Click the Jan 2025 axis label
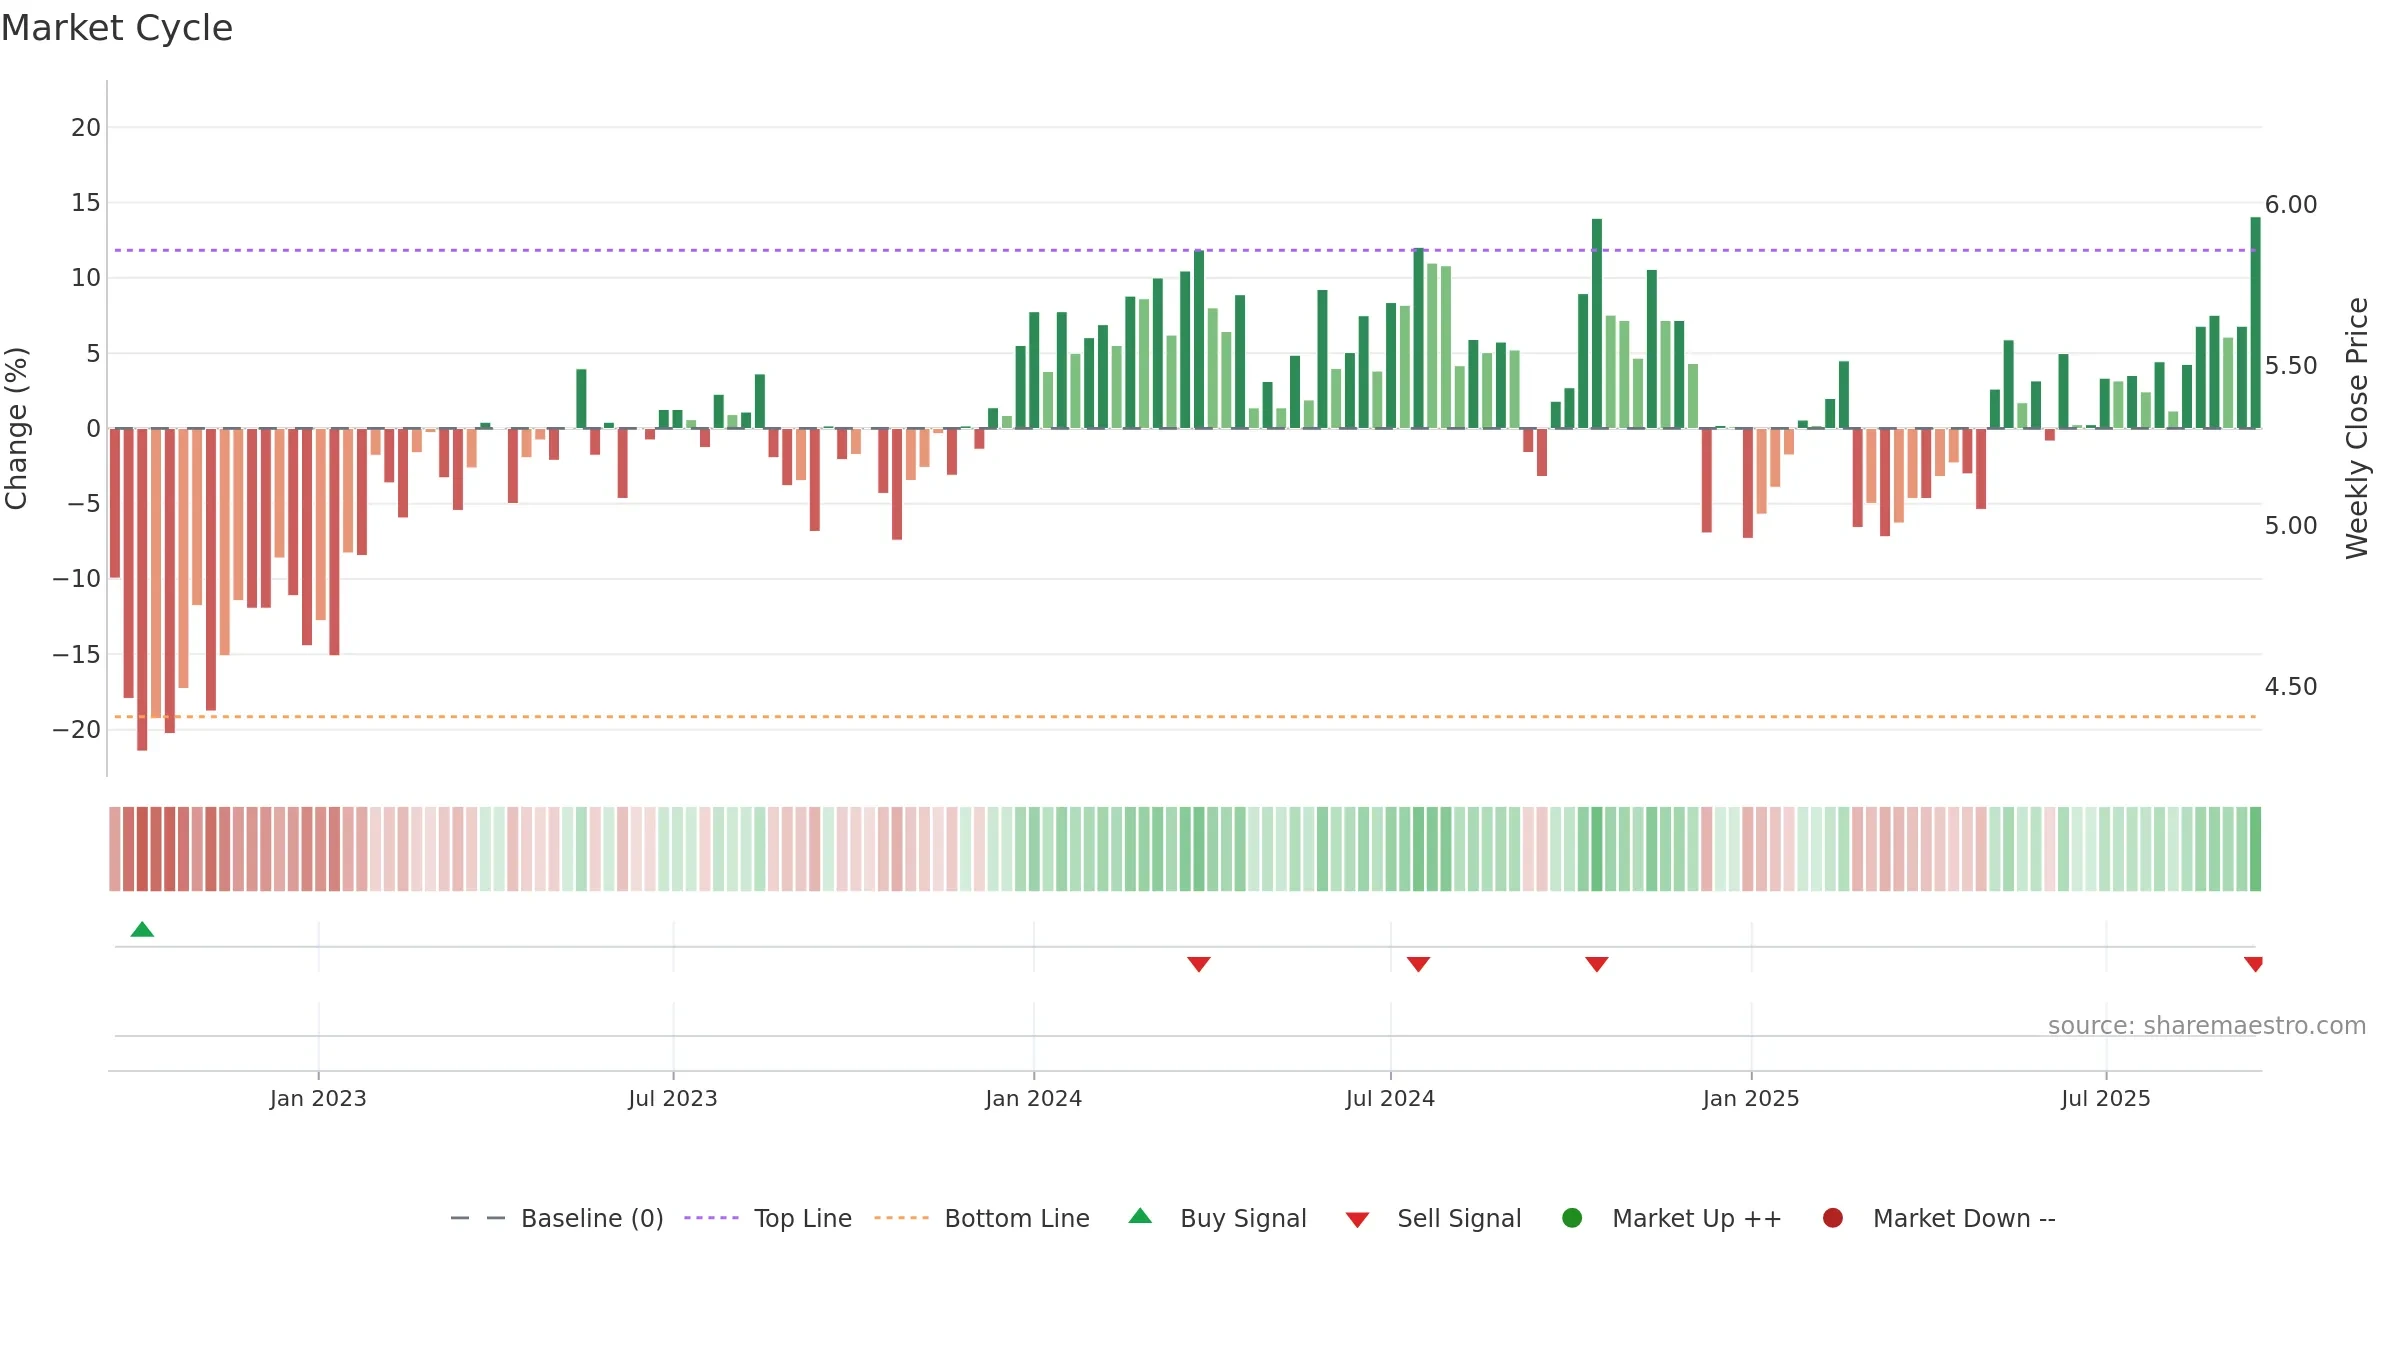 [1751, 1098]
